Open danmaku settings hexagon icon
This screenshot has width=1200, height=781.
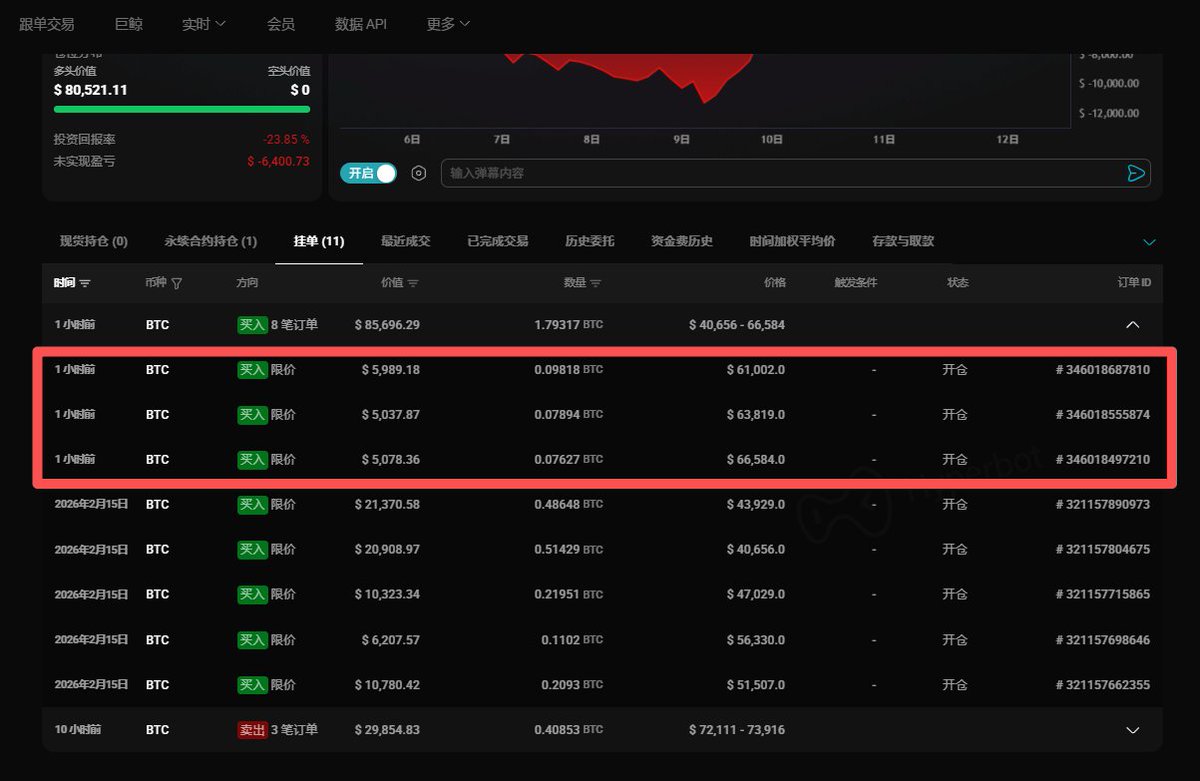tap(419, 173)
